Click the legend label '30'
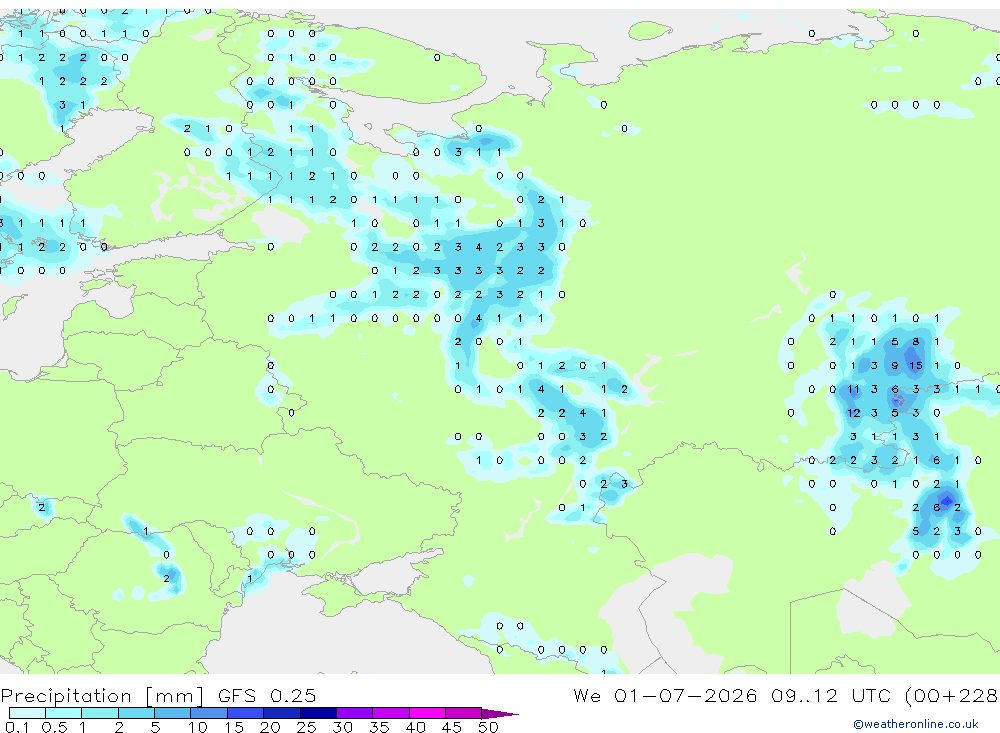Screen dimensions: 1000x733 [342, 727]
